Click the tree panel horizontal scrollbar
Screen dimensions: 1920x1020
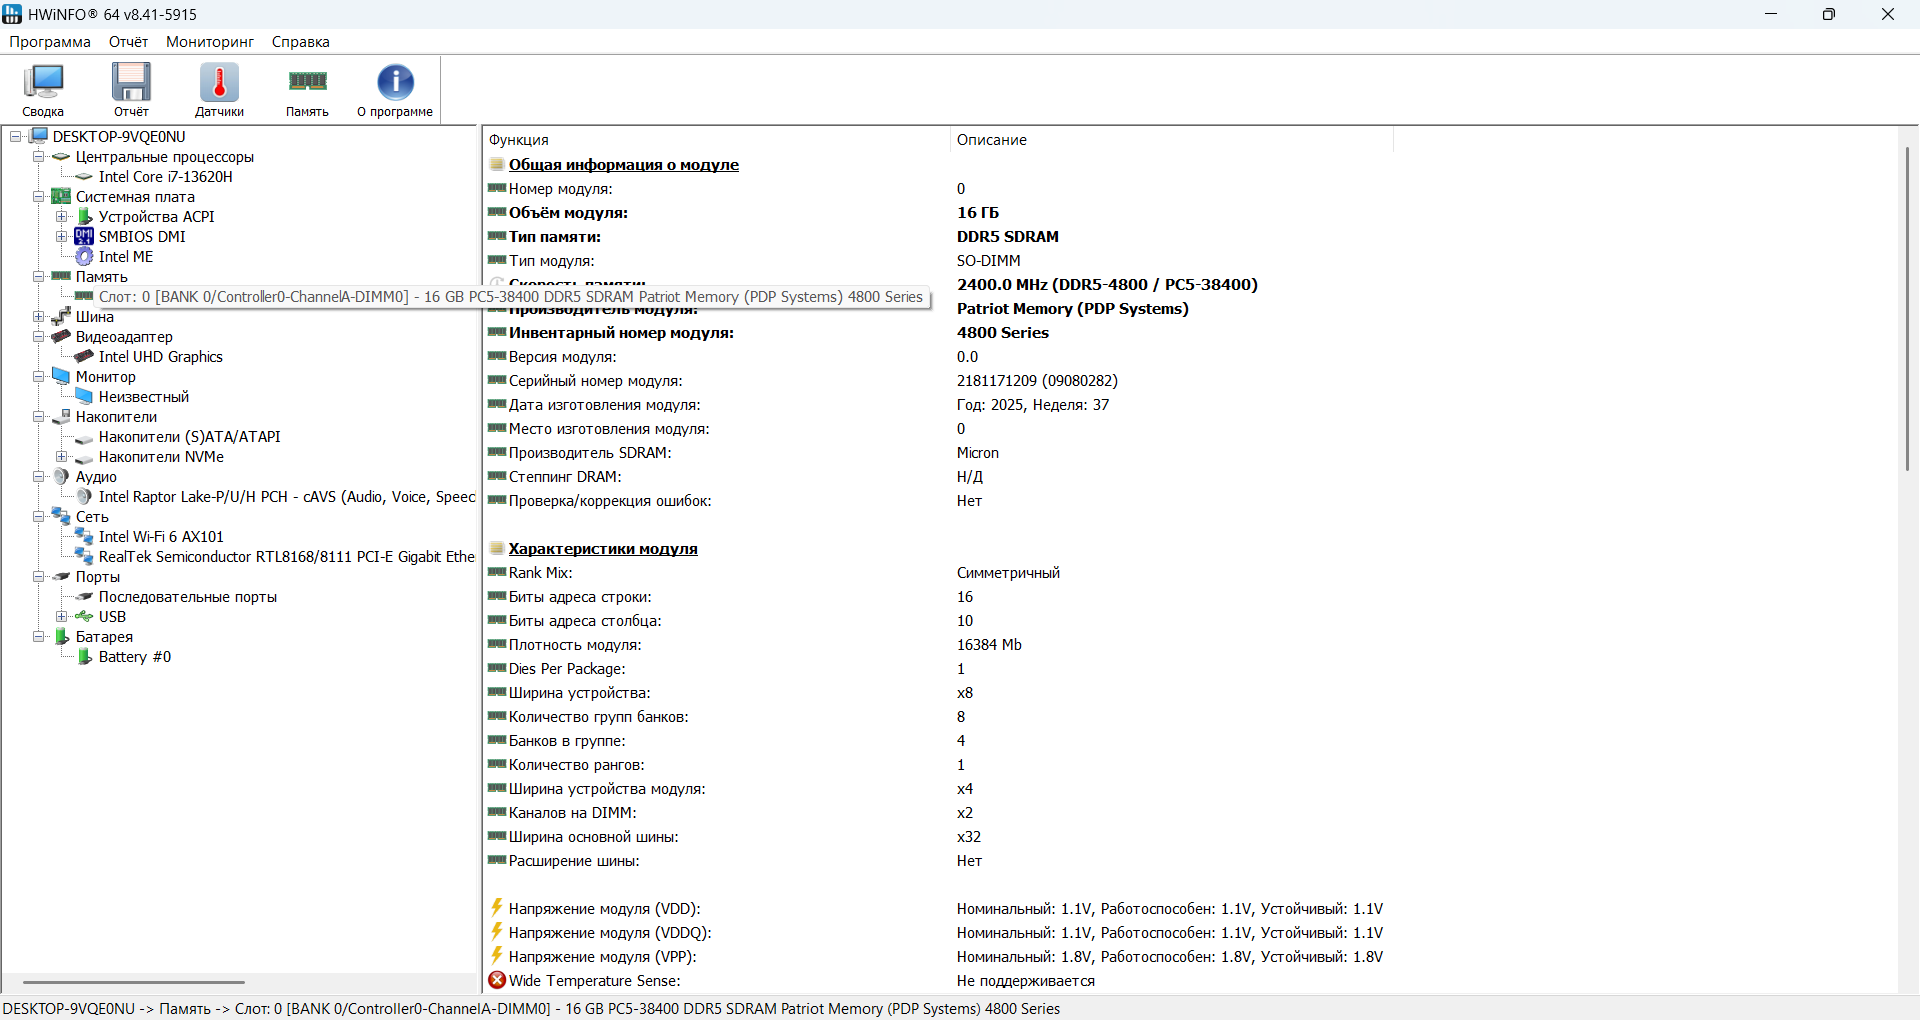[134, 982]
